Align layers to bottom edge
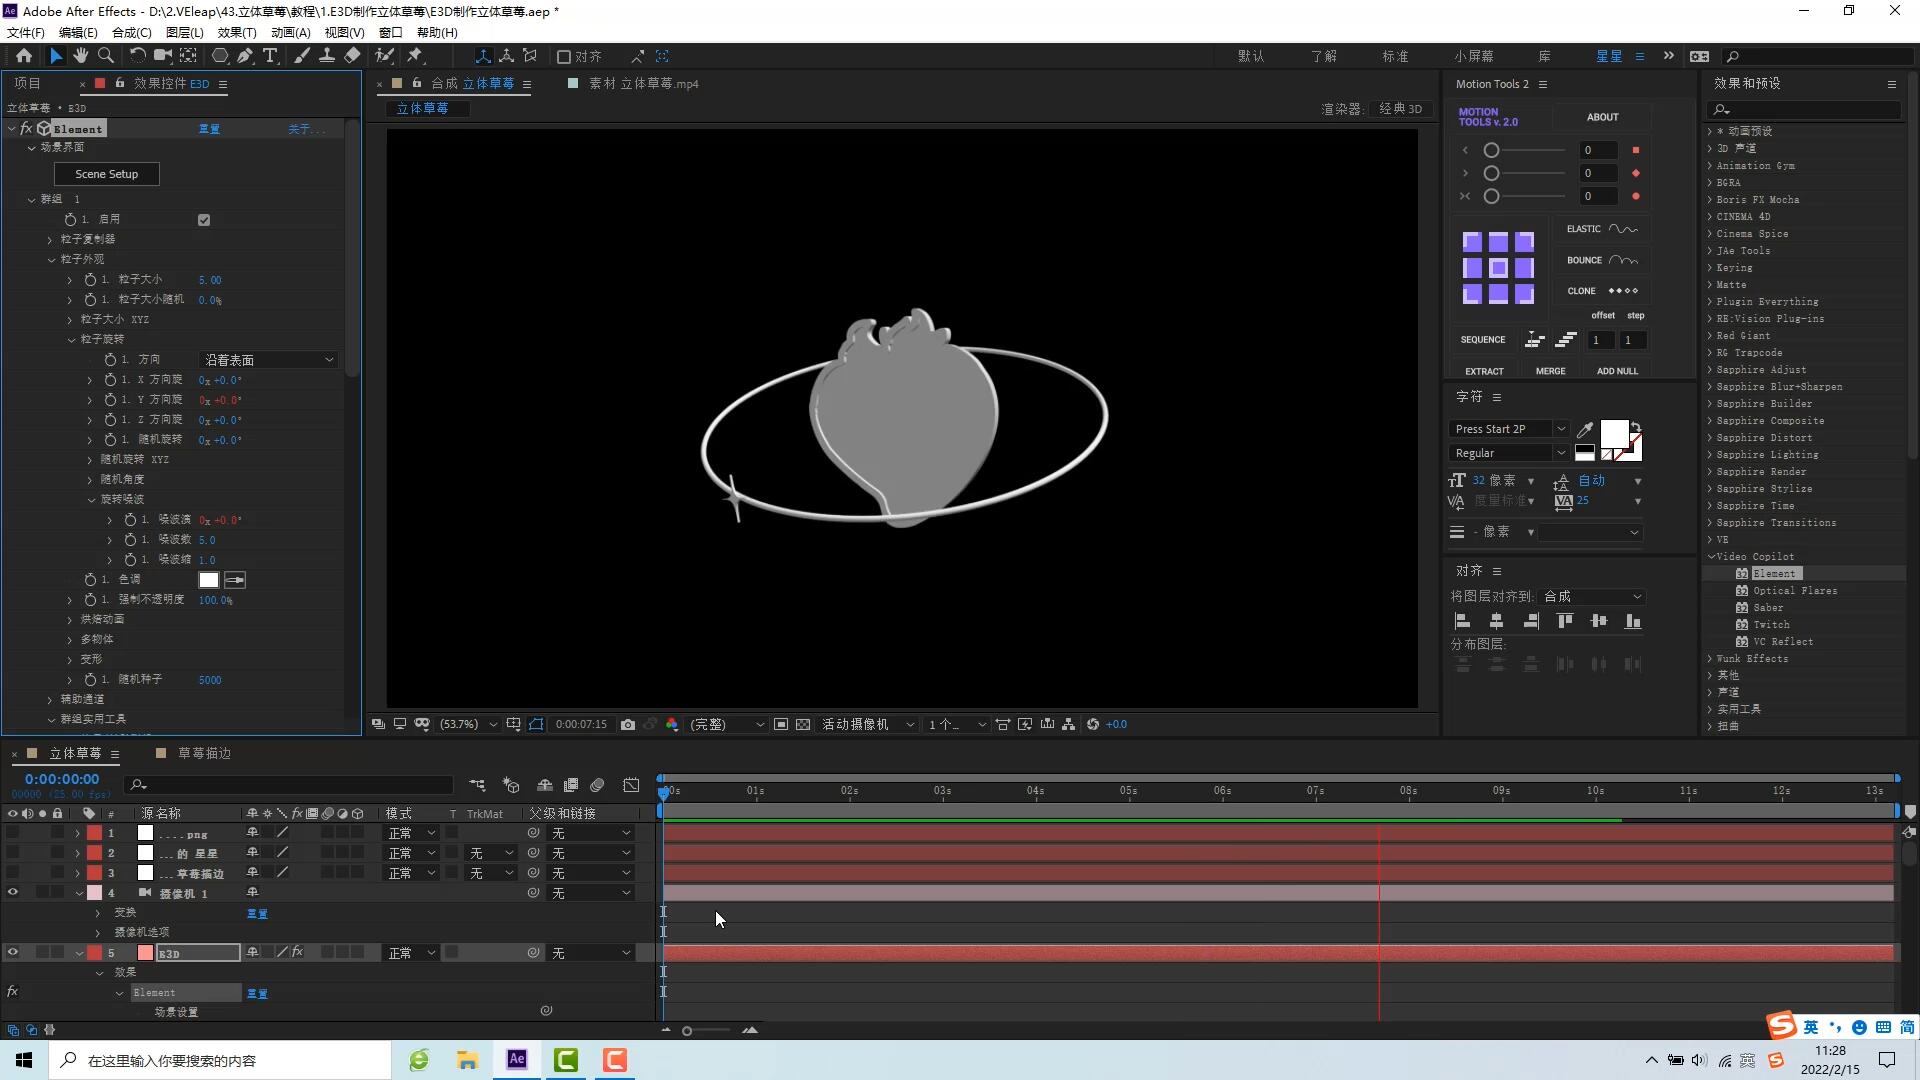The width and height of the screenshot is (1920, 1080). (1633, 621)
